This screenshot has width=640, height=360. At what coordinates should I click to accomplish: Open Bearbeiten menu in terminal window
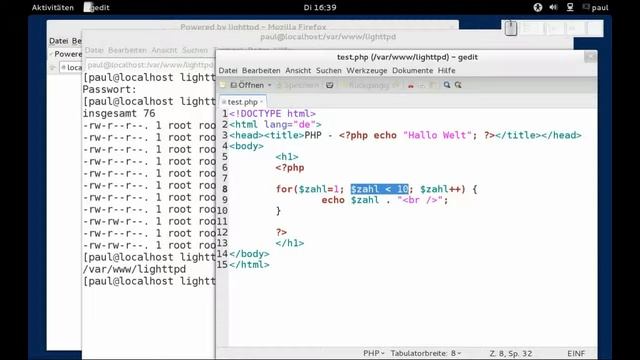(127, 50)
